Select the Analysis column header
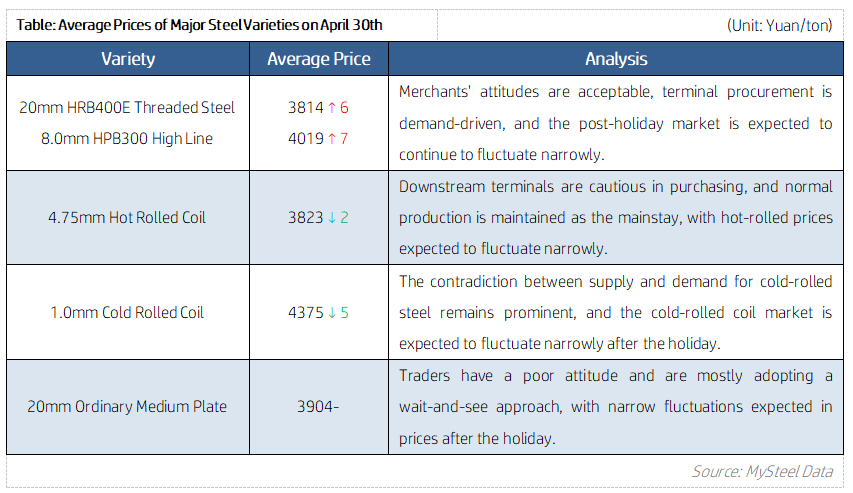 tap(615, 59)
